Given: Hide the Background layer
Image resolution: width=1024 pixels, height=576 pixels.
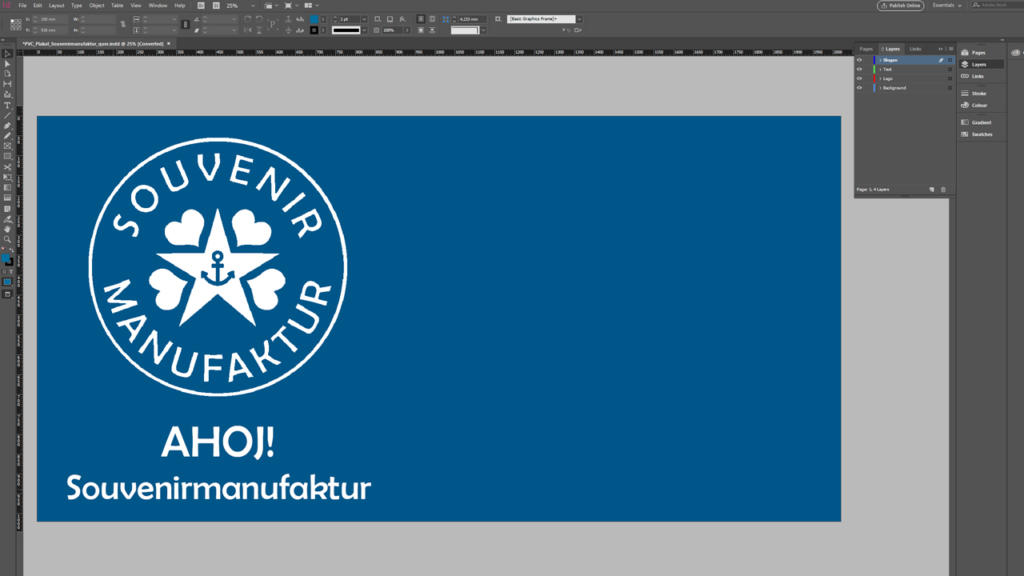Looking at the screenshot, I should 859,88.
